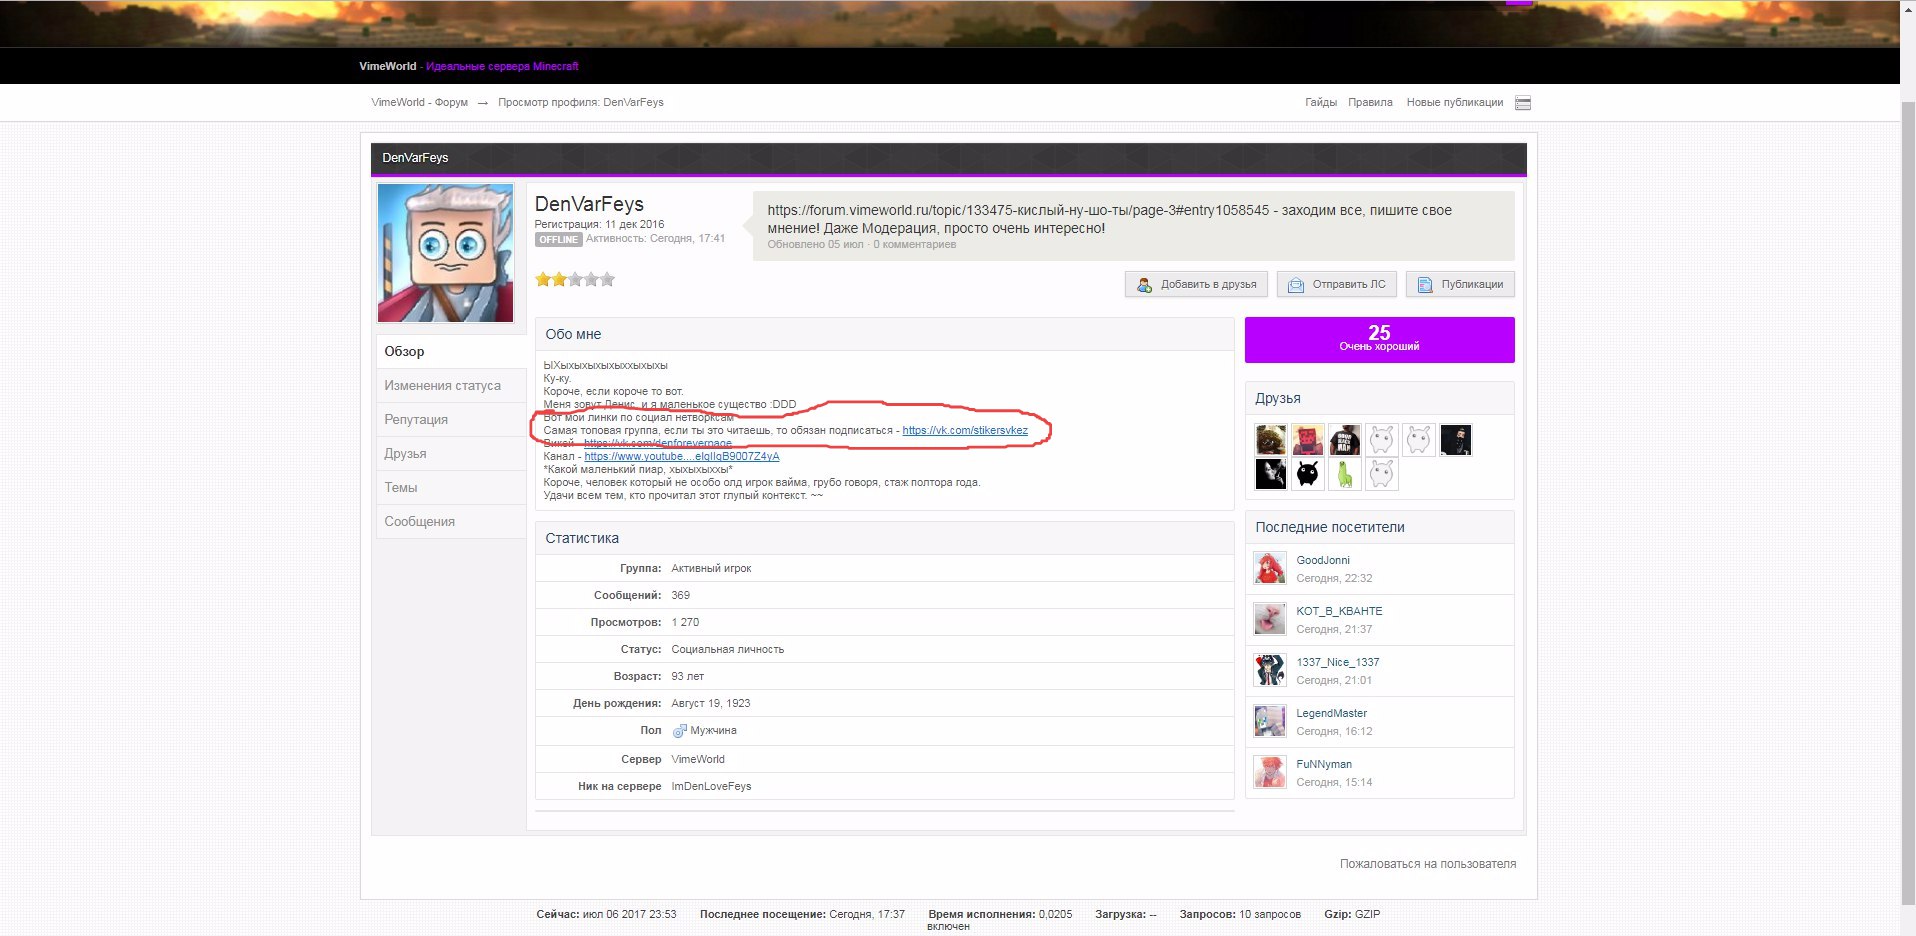Click the Добавить в друзья button
The width and height of the screenshot is (1916, 936).
(1197, 284)
